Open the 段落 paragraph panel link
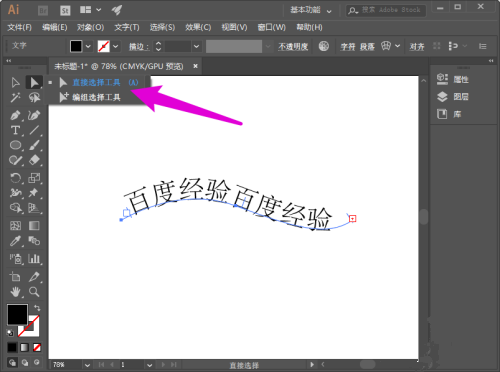The width and height of the screenshot is (500, 372). pyautogui.click(x=367, y=47)
